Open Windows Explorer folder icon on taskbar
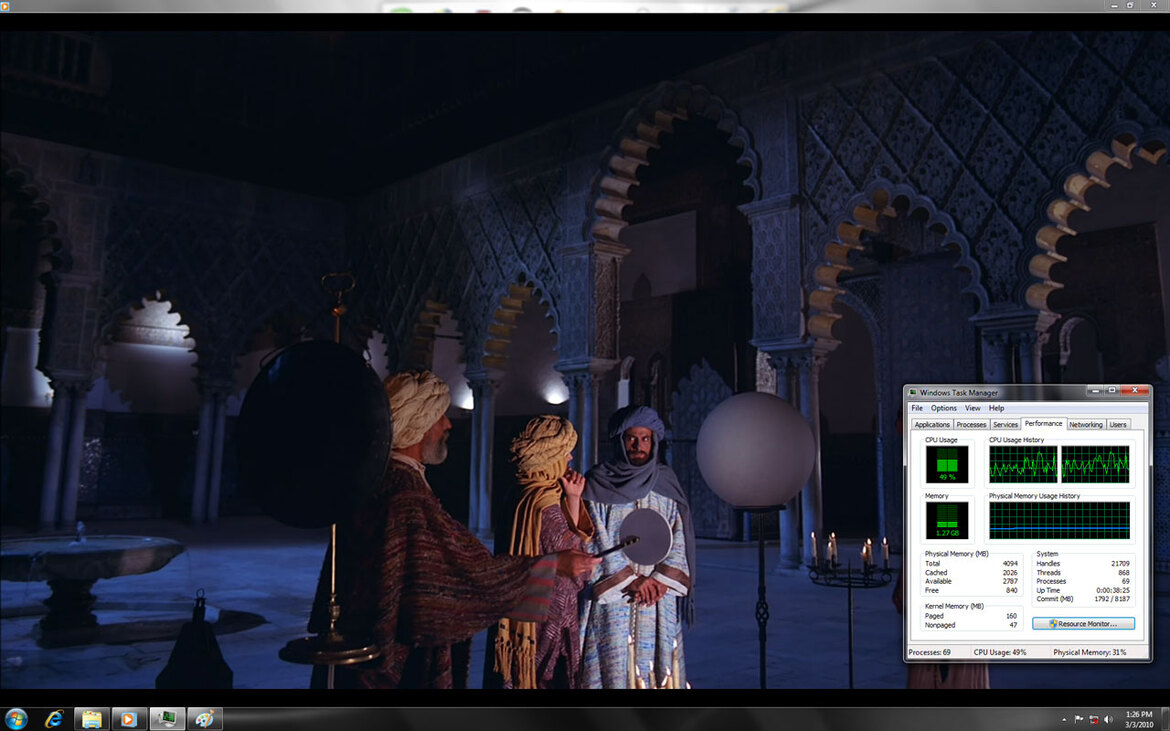This screenshot has width=1170, height=731. pyautogui.click(x=92, y=719)
